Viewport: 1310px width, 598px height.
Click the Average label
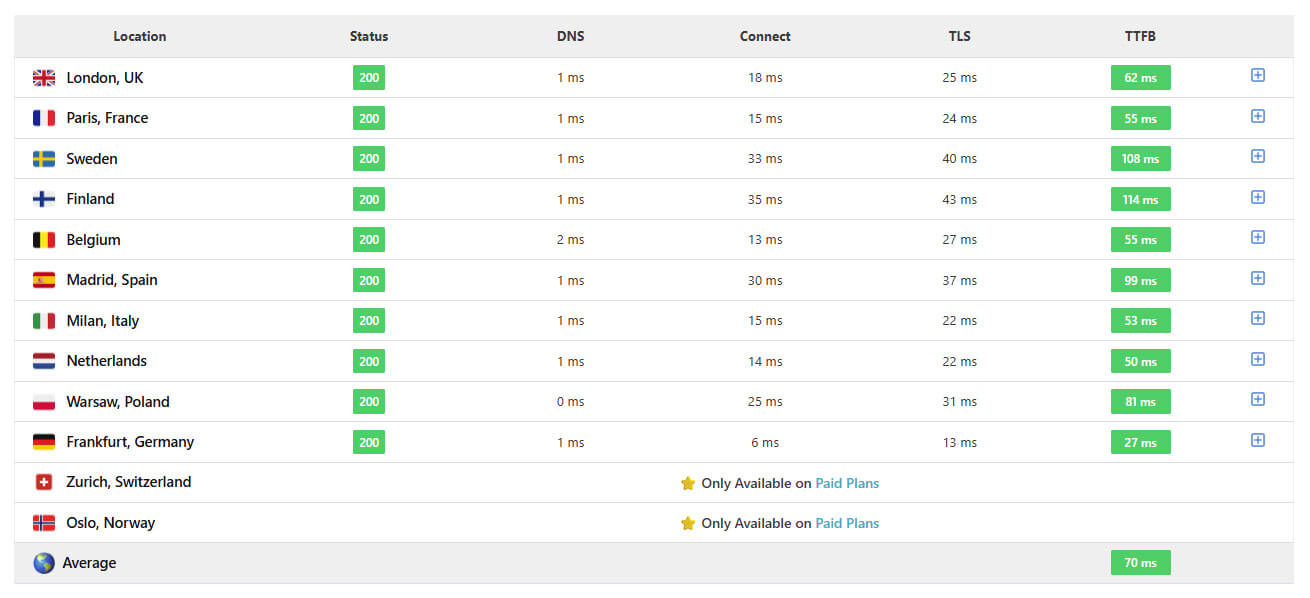tap(89, 563)
